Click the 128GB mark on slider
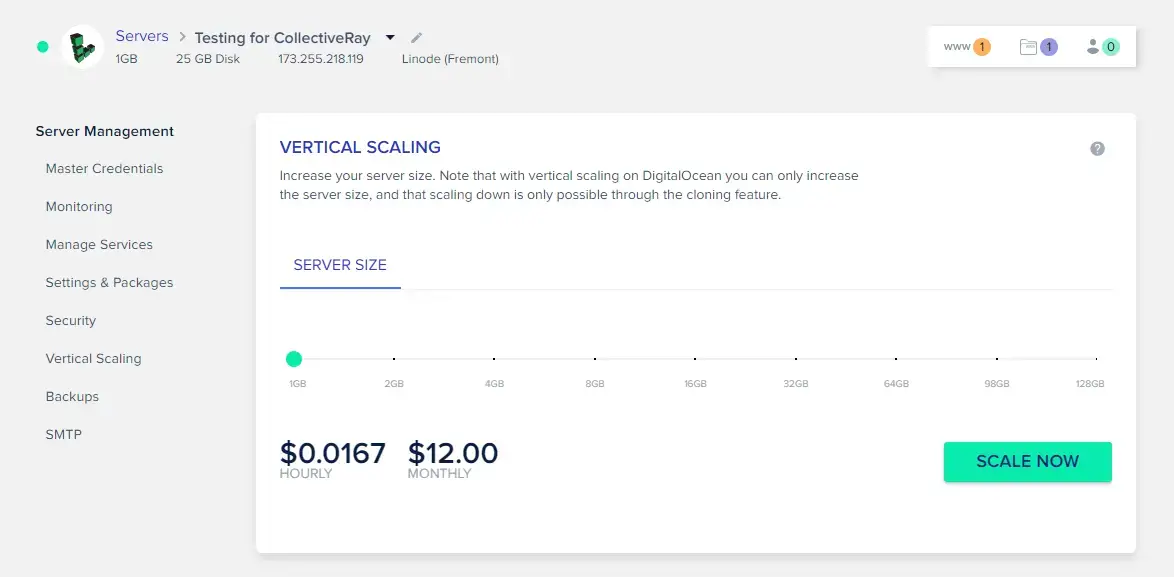 click(x=1096, y=359)
